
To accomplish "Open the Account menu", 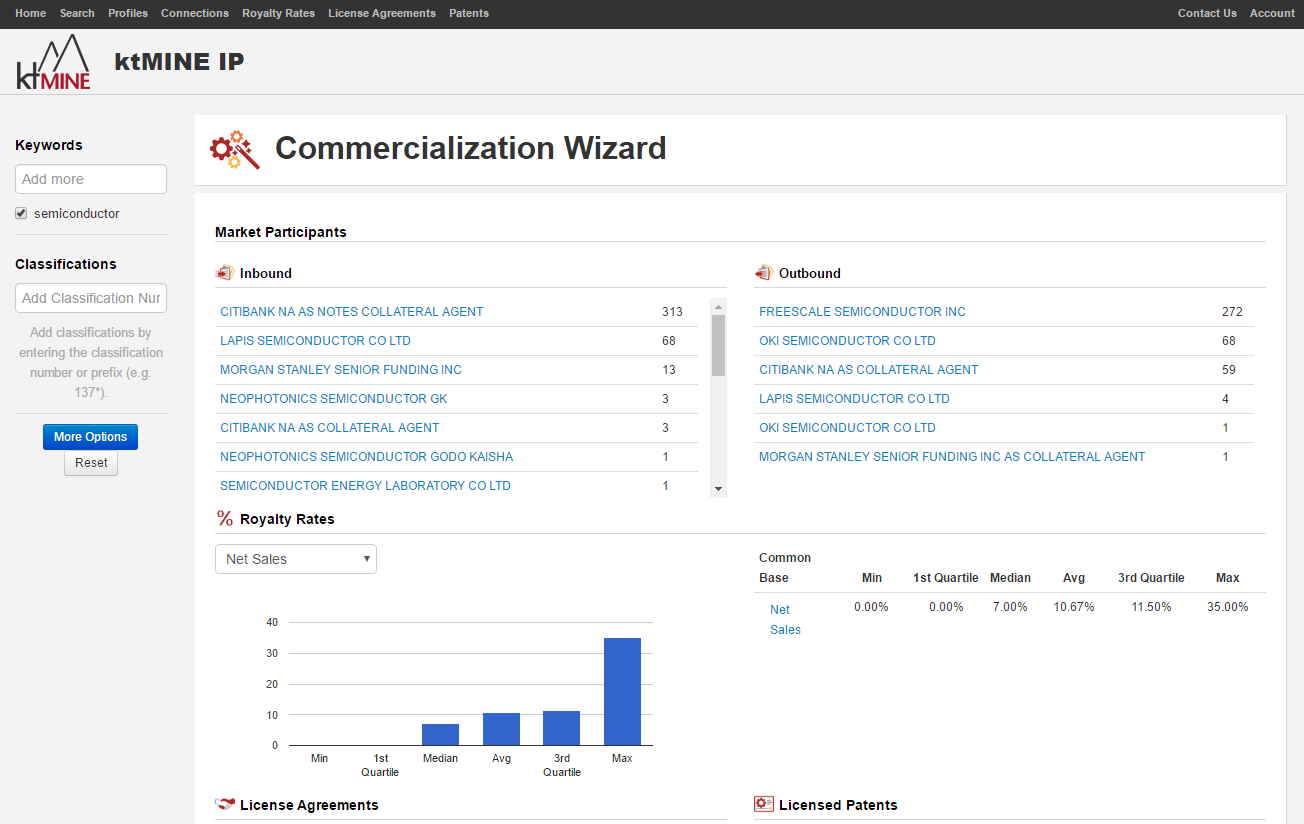I will (1272, 13).
